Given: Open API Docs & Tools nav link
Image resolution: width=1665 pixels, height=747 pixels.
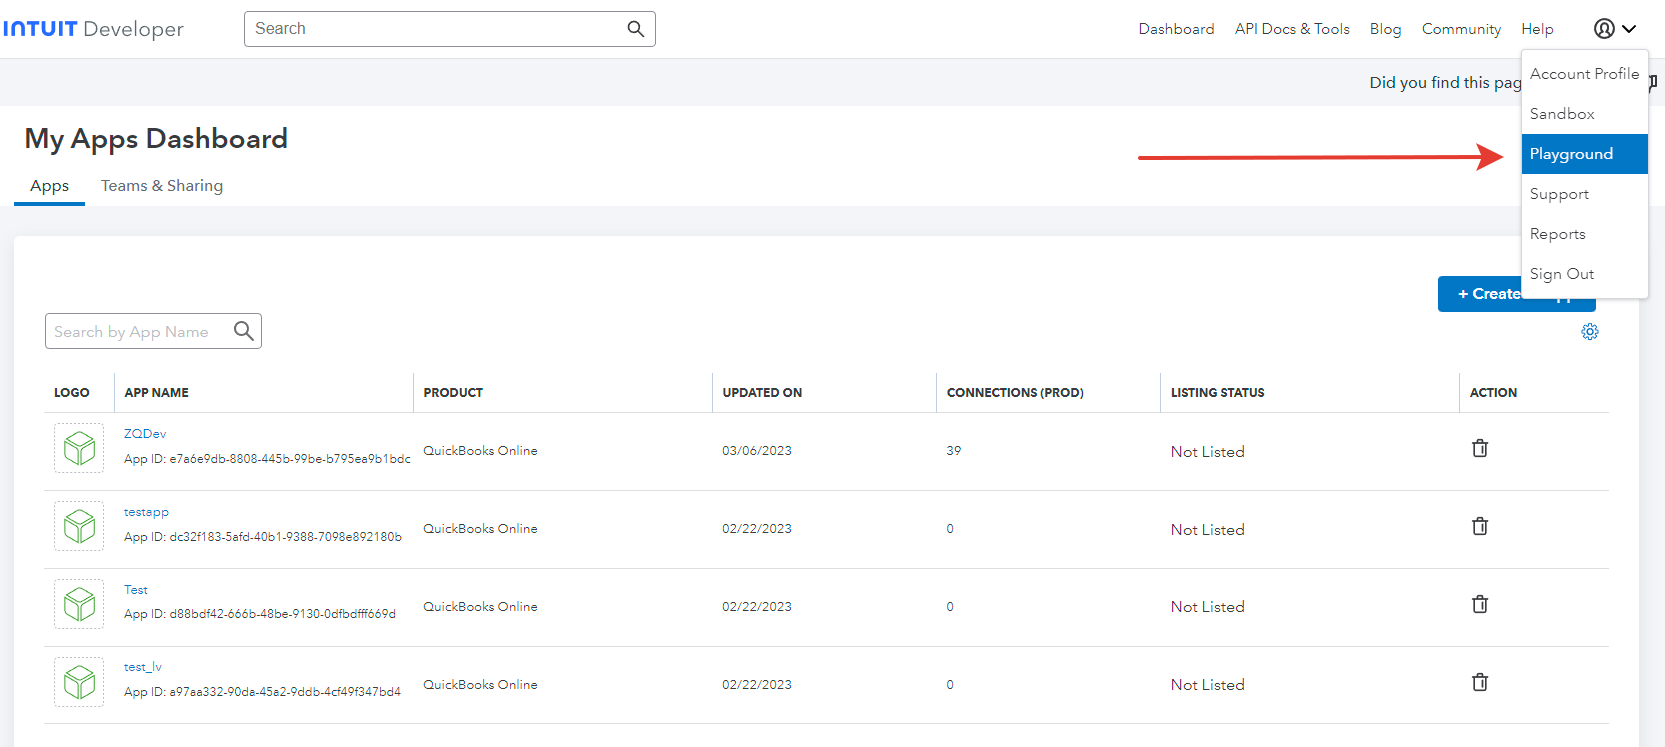Looking at the screenshot, I should (1292, 29).
